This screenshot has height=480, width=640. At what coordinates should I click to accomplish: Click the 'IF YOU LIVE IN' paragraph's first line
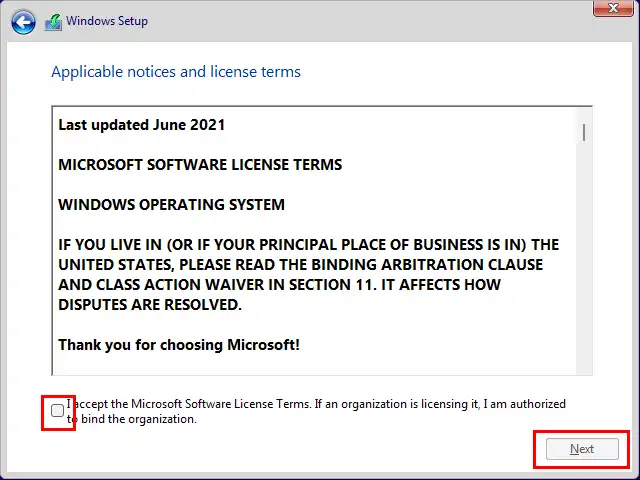click(309, 245)
